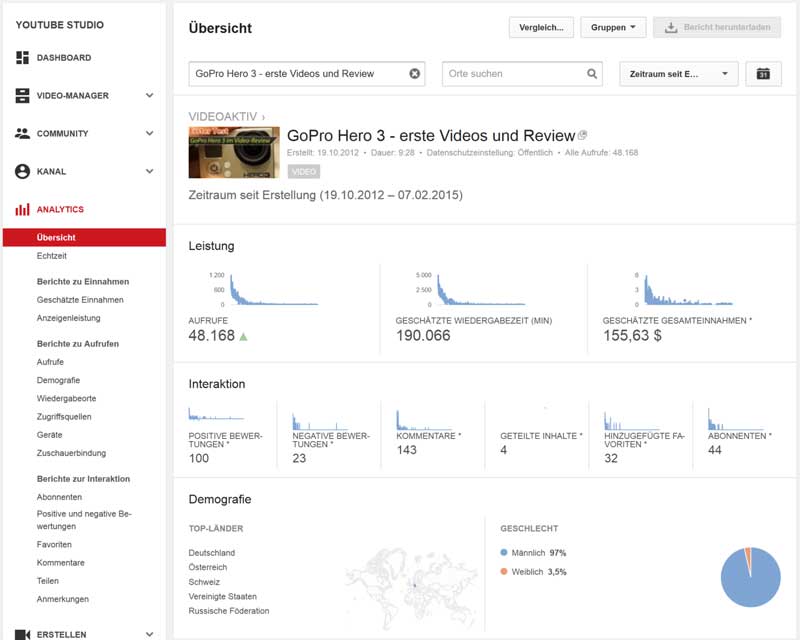Open Wiedergabeorte report
The height and width of the screenshot is (640, 800).
[66, 398]
